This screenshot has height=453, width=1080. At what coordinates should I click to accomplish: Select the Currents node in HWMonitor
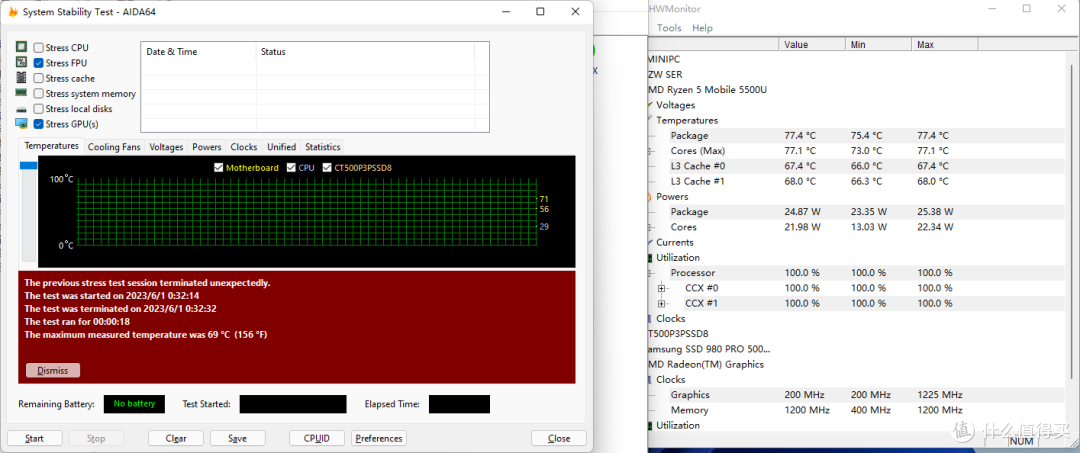point(674,242)
